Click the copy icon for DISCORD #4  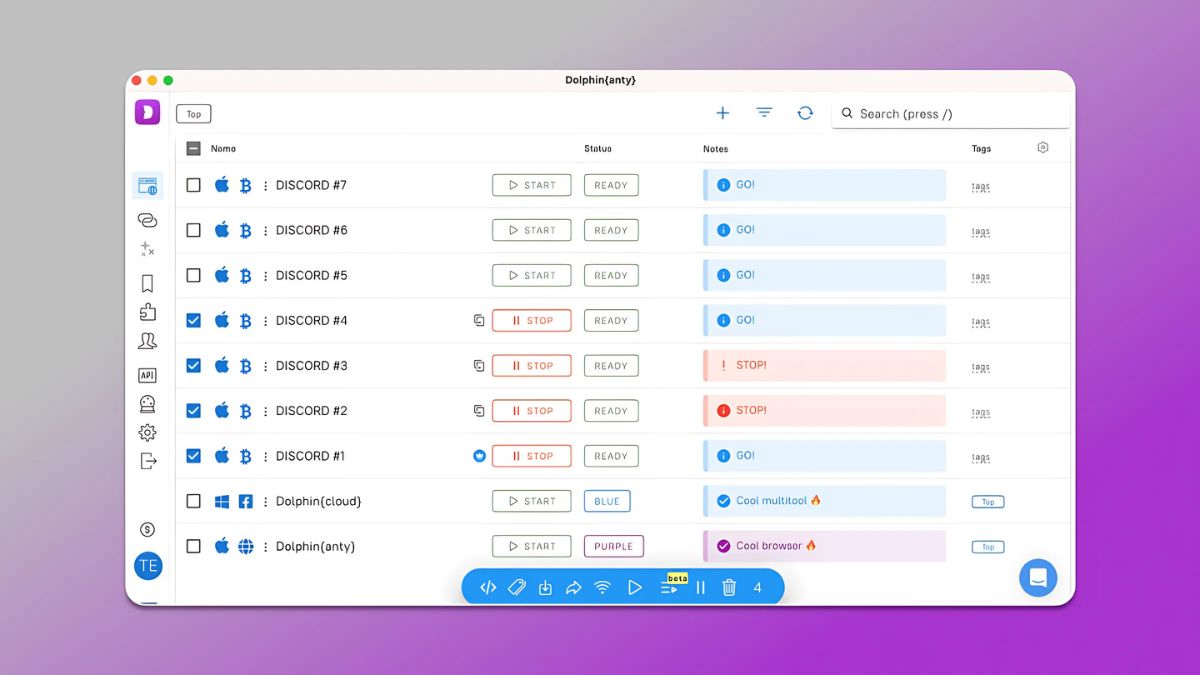pyautogui.click(x=479, y=321)
